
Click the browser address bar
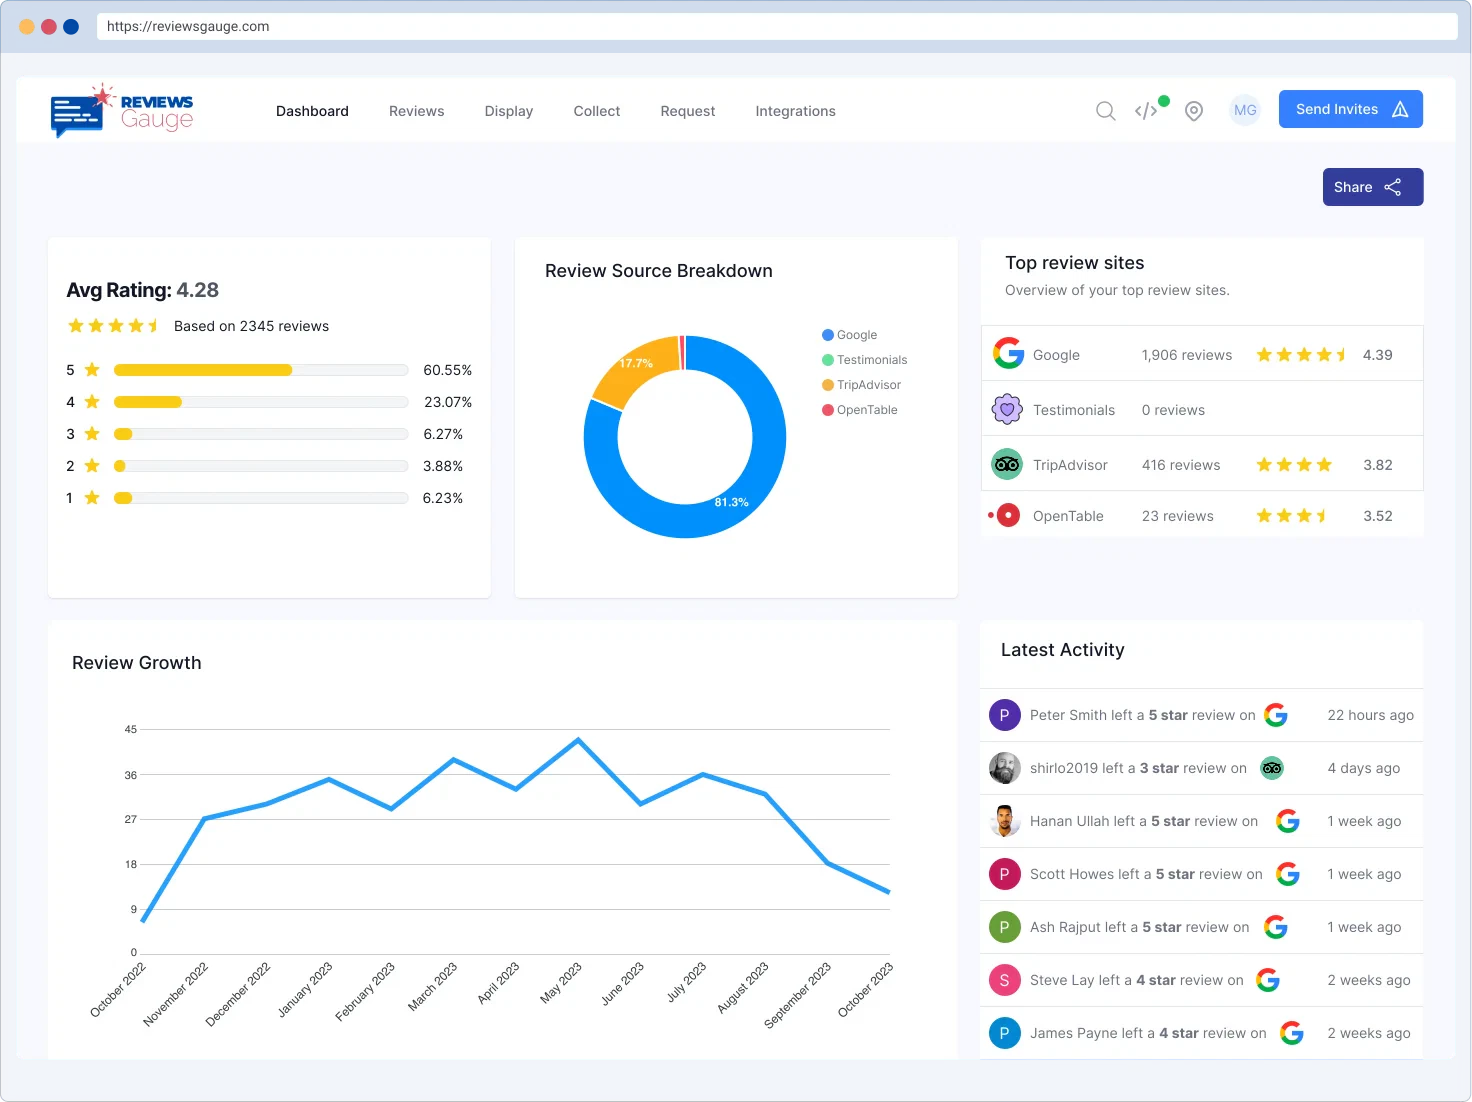click(x=776, y=26)
